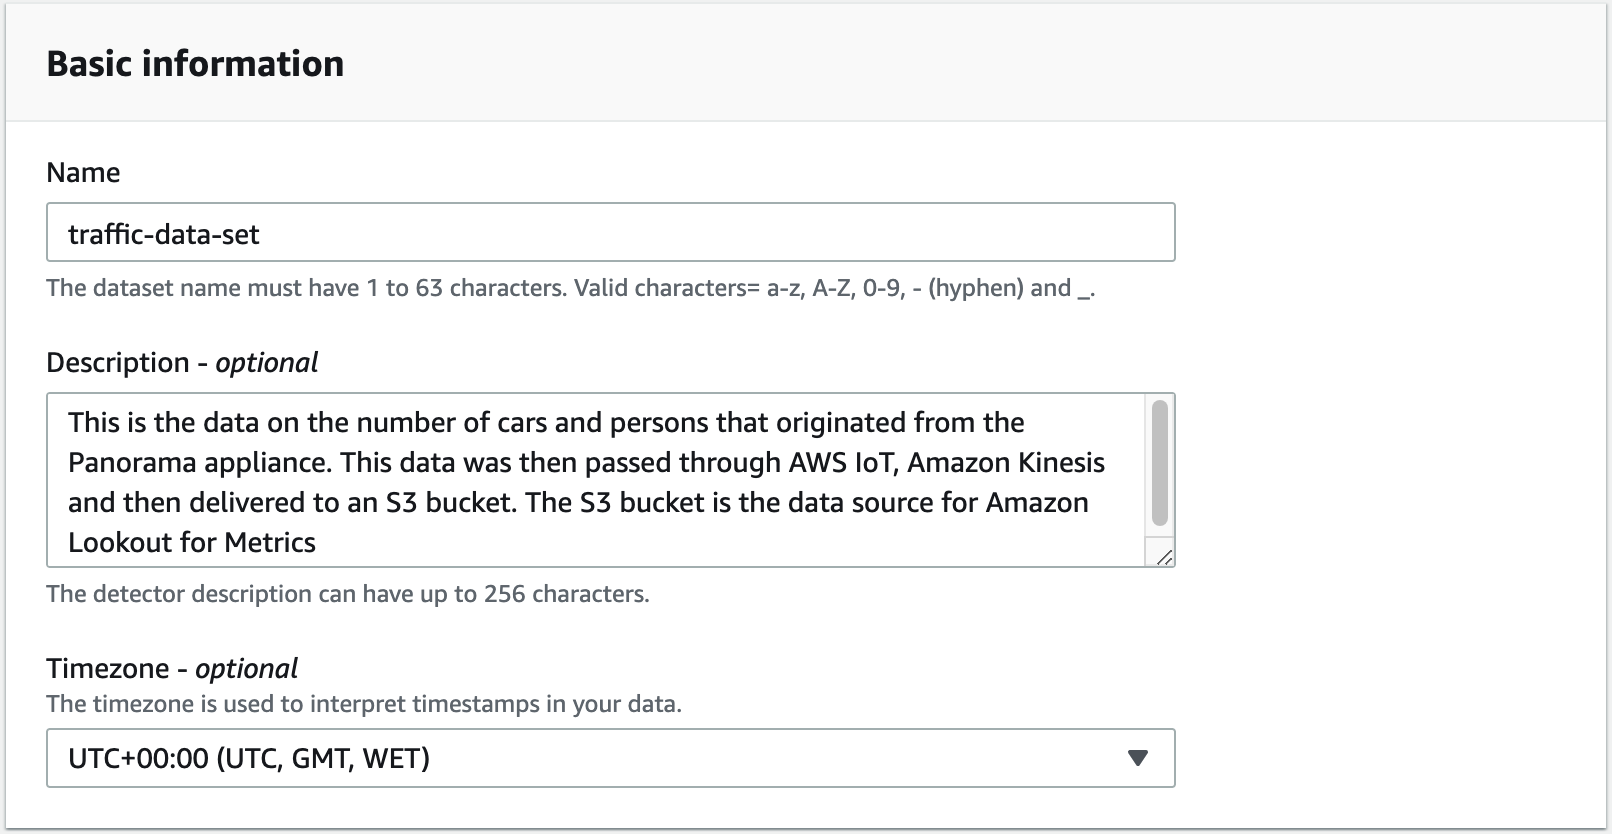Click the 'Timezone - optional' label
The height and width of the screenshot is (834, 1612).
172,668
